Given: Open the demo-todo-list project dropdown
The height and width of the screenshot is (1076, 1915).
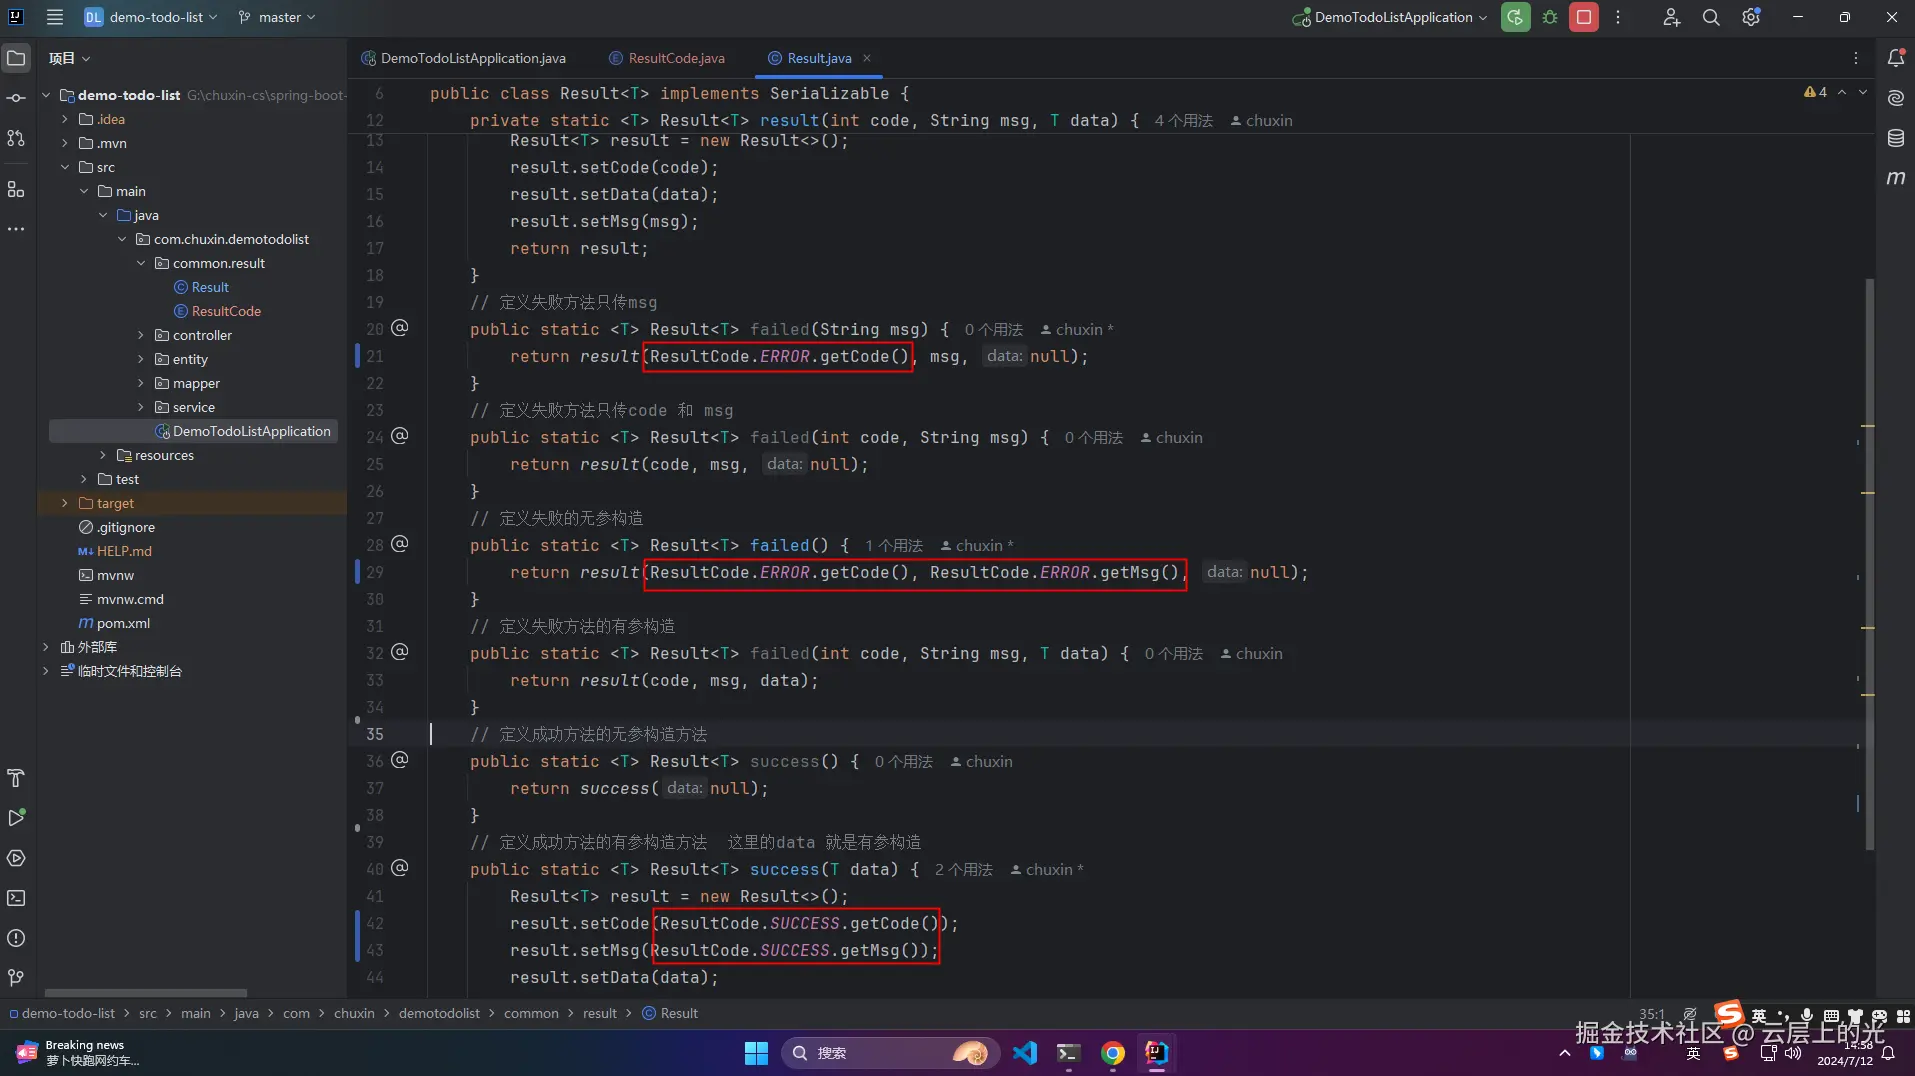Looking at the screenshot, I should point(151,17).
